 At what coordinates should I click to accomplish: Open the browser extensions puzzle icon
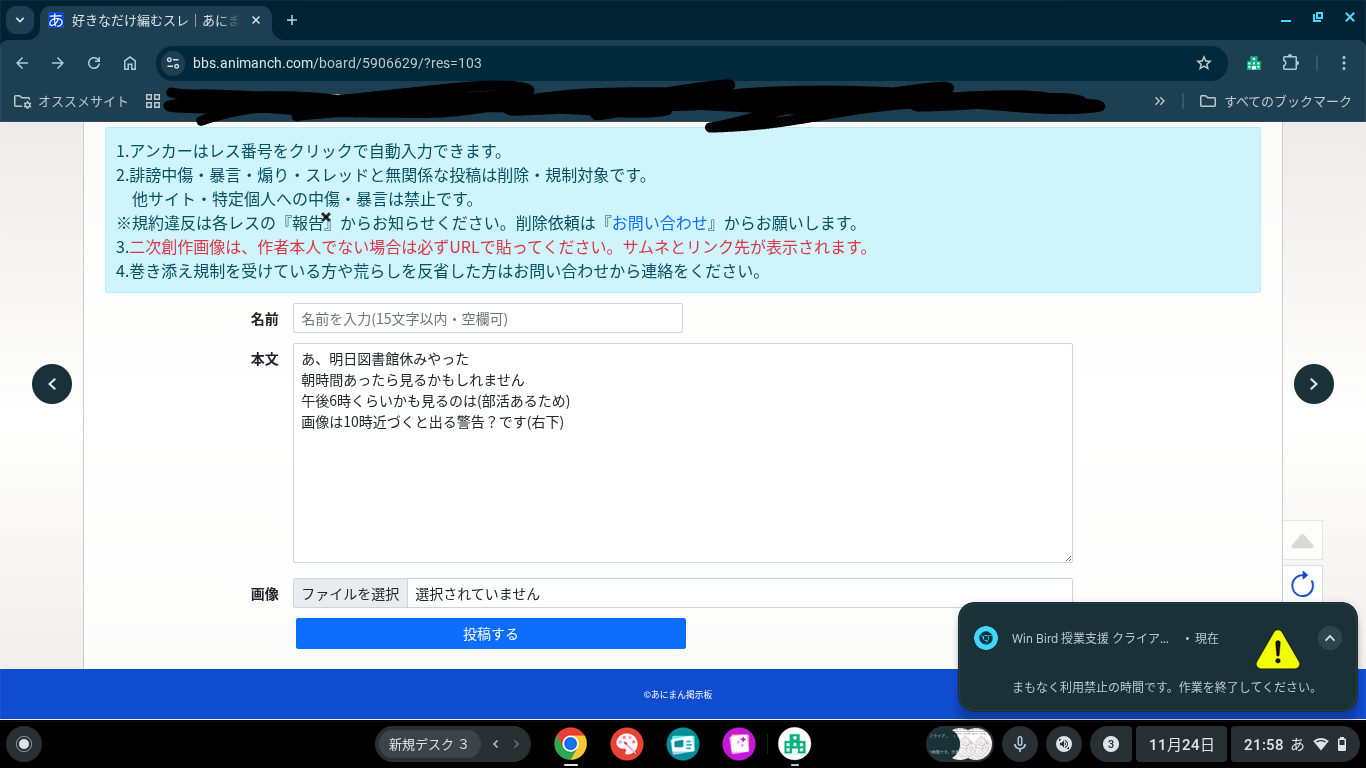(1290, 63)
